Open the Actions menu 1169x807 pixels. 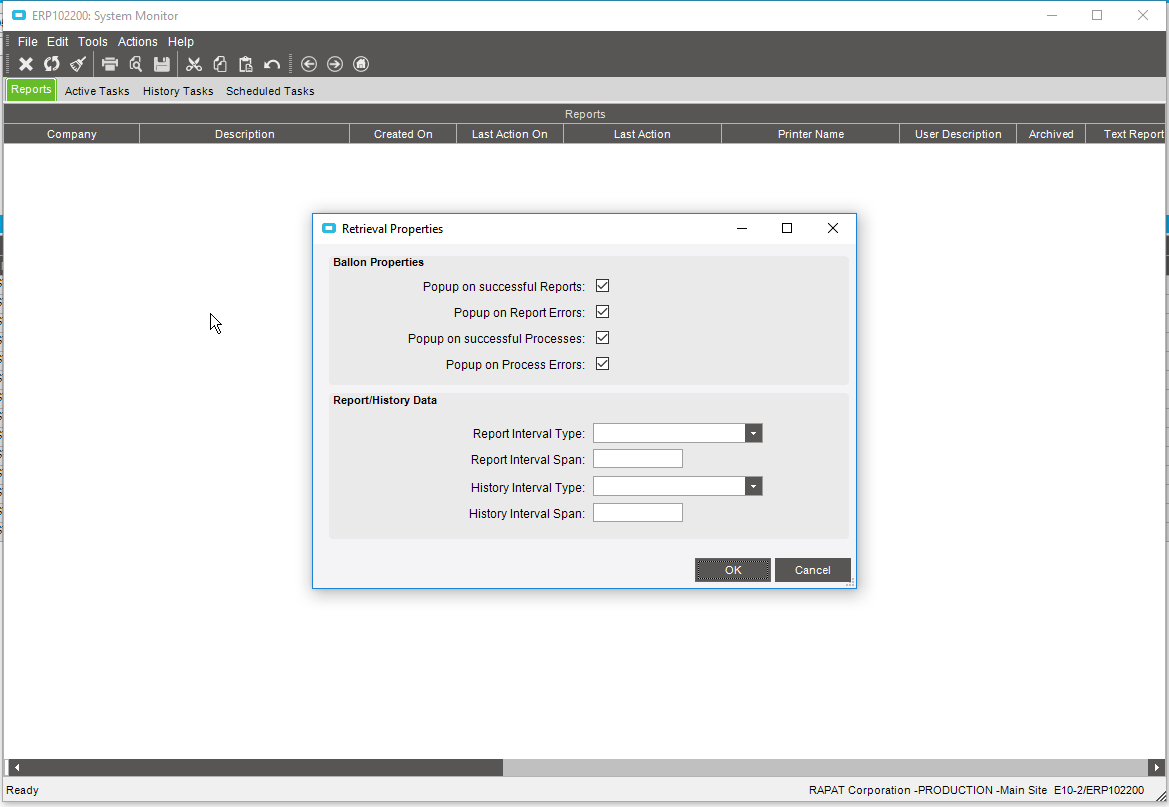tap(137, 42)
